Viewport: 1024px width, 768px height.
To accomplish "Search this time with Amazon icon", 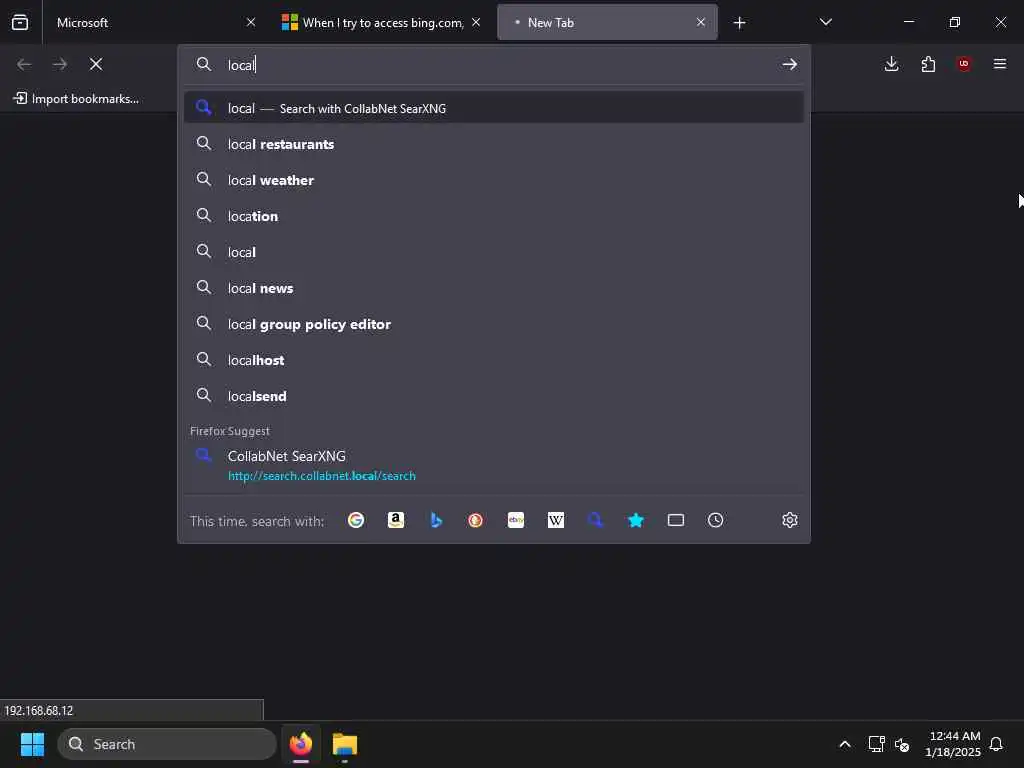I will (396, 520).
